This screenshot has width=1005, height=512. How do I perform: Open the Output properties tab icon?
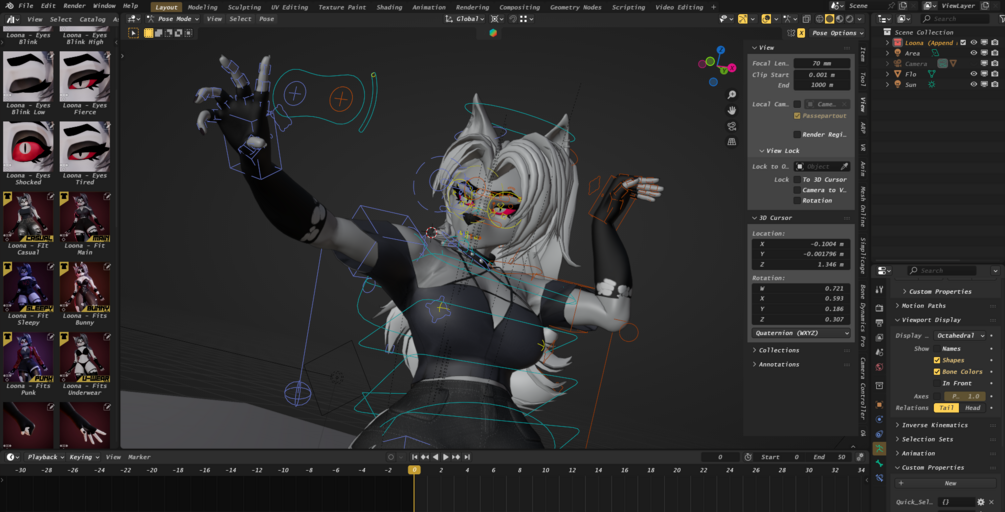click(x=879, y=324)
